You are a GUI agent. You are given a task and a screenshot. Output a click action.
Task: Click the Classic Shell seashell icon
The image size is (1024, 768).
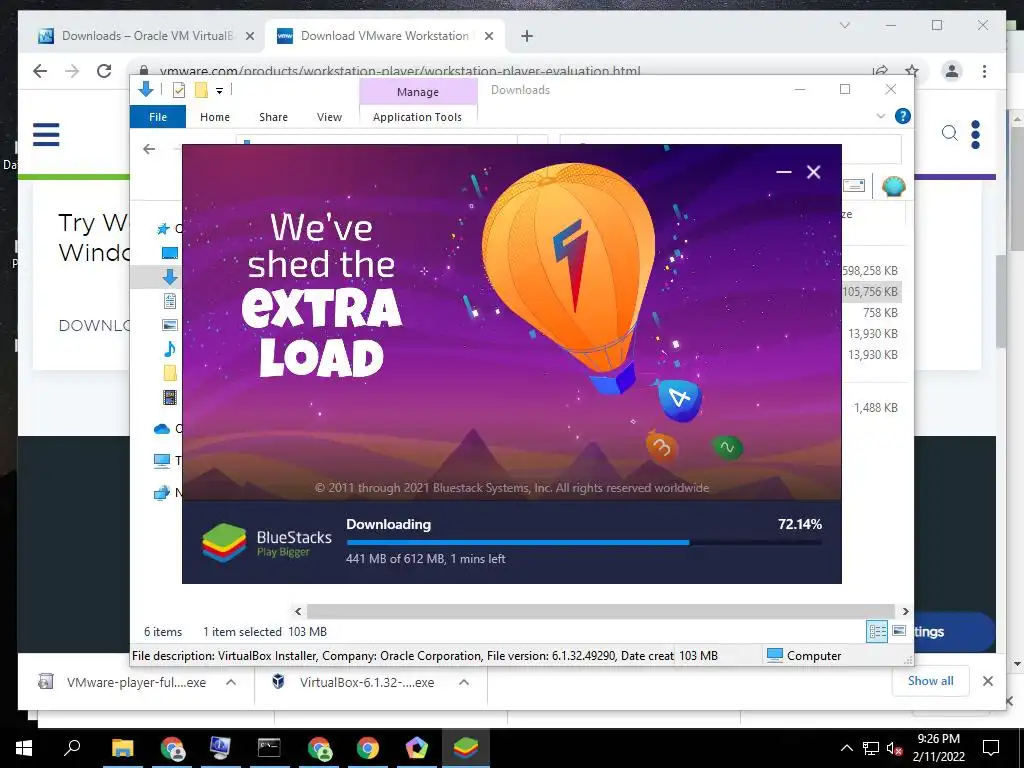coord(893,186)
